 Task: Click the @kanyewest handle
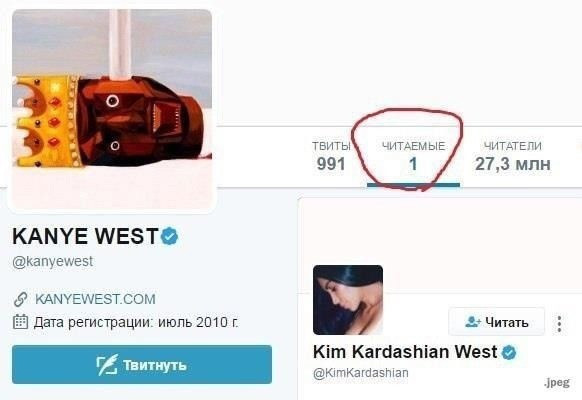point(52,262)
